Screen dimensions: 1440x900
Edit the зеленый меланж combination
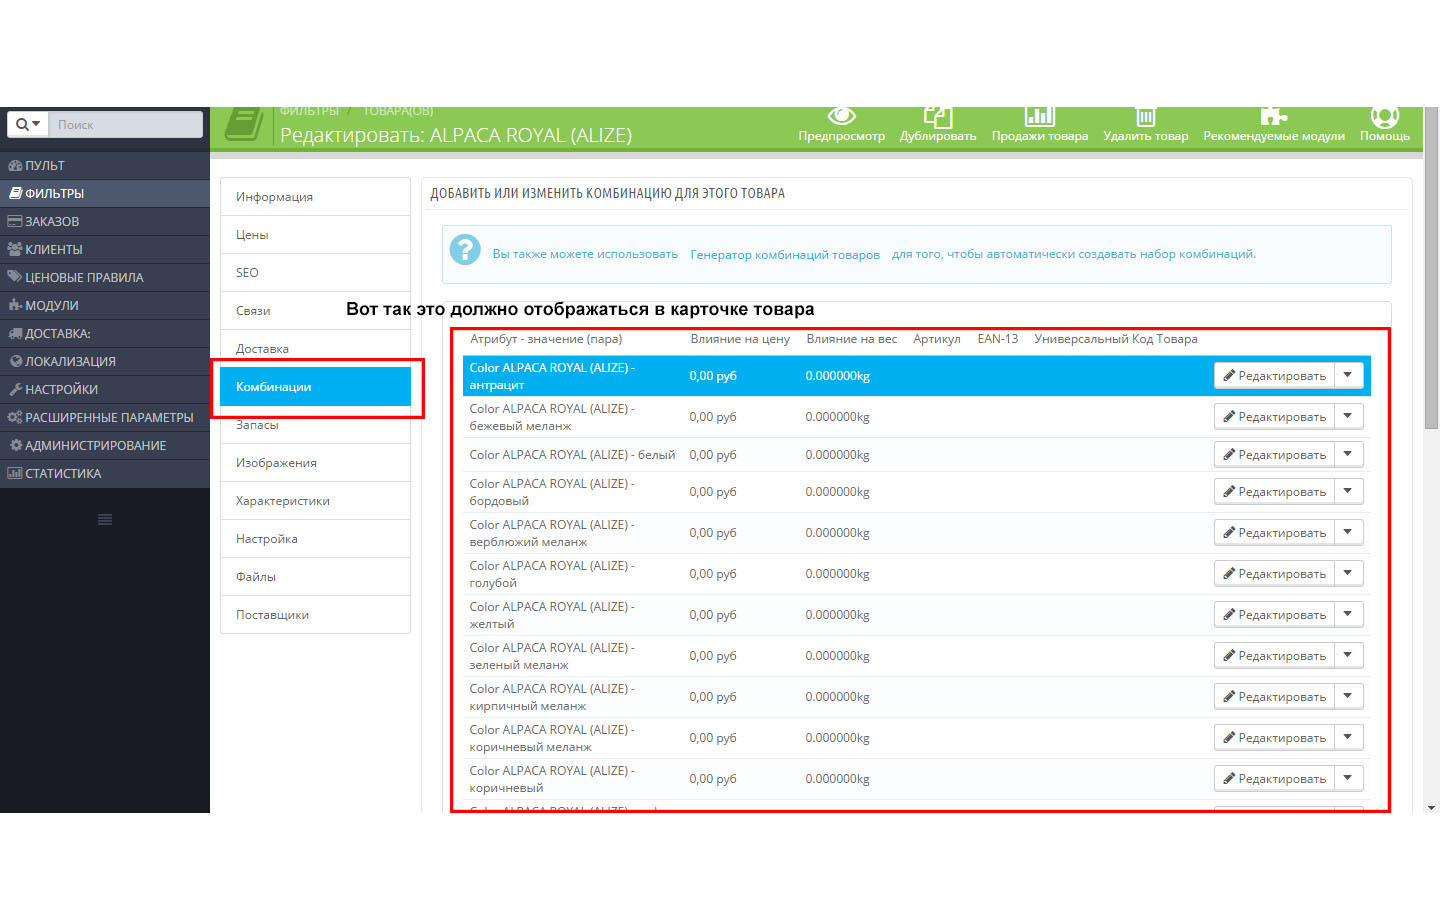pyautogui.click(x=1274, y=656)
